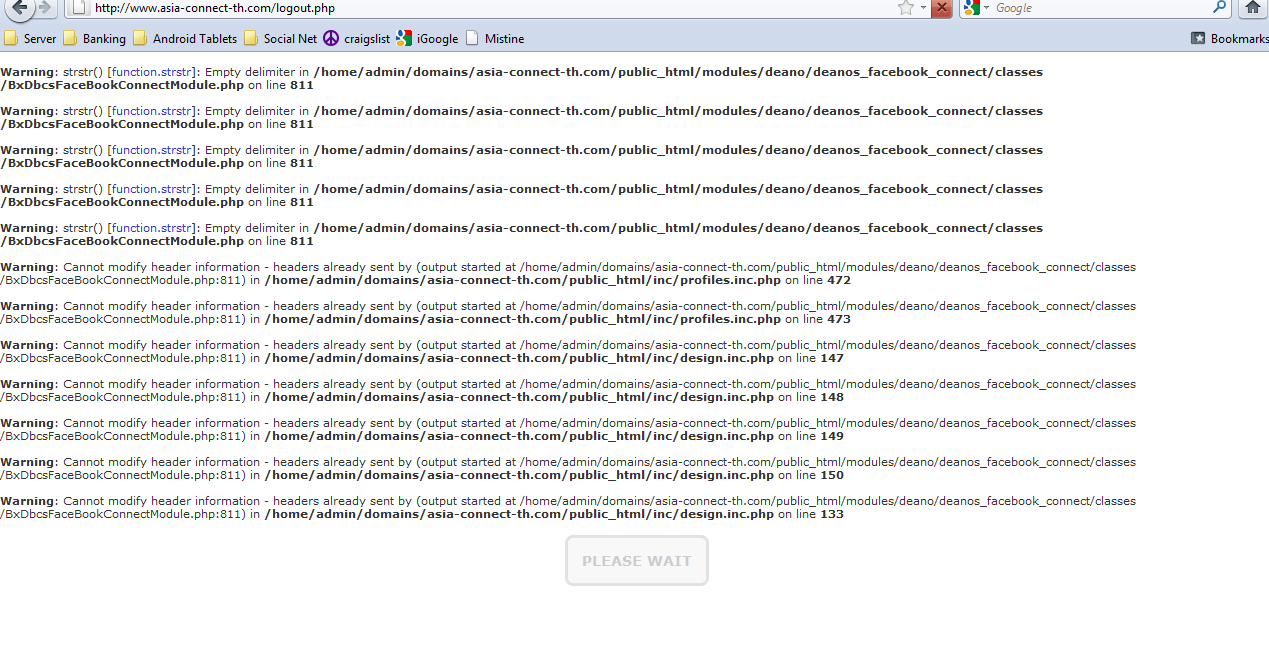This screenshot has width=1269, height=648.
Task: Open the Social Net bookmarks folder
Action: tap(280, 39)
